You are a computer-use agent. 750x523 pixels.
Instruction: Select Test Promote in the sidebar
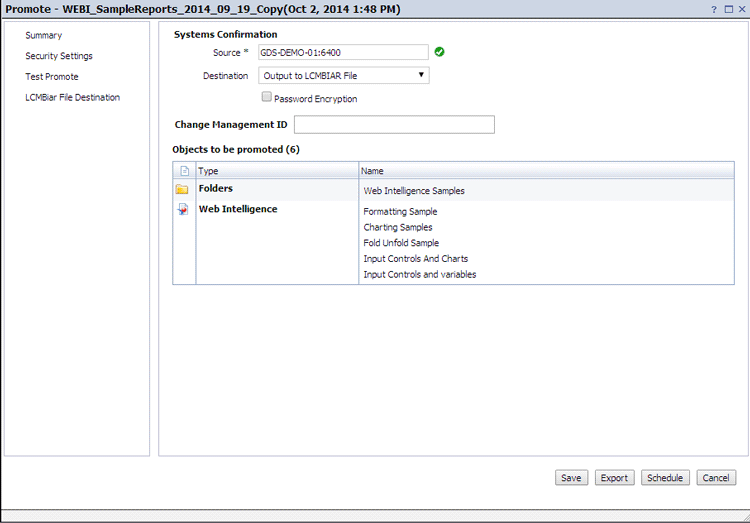pyautogui.click(x=52, y=77)
